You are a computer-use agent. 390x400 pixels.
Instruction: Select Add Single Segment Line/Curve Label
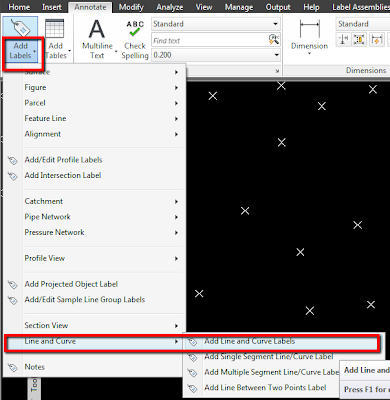268,357
